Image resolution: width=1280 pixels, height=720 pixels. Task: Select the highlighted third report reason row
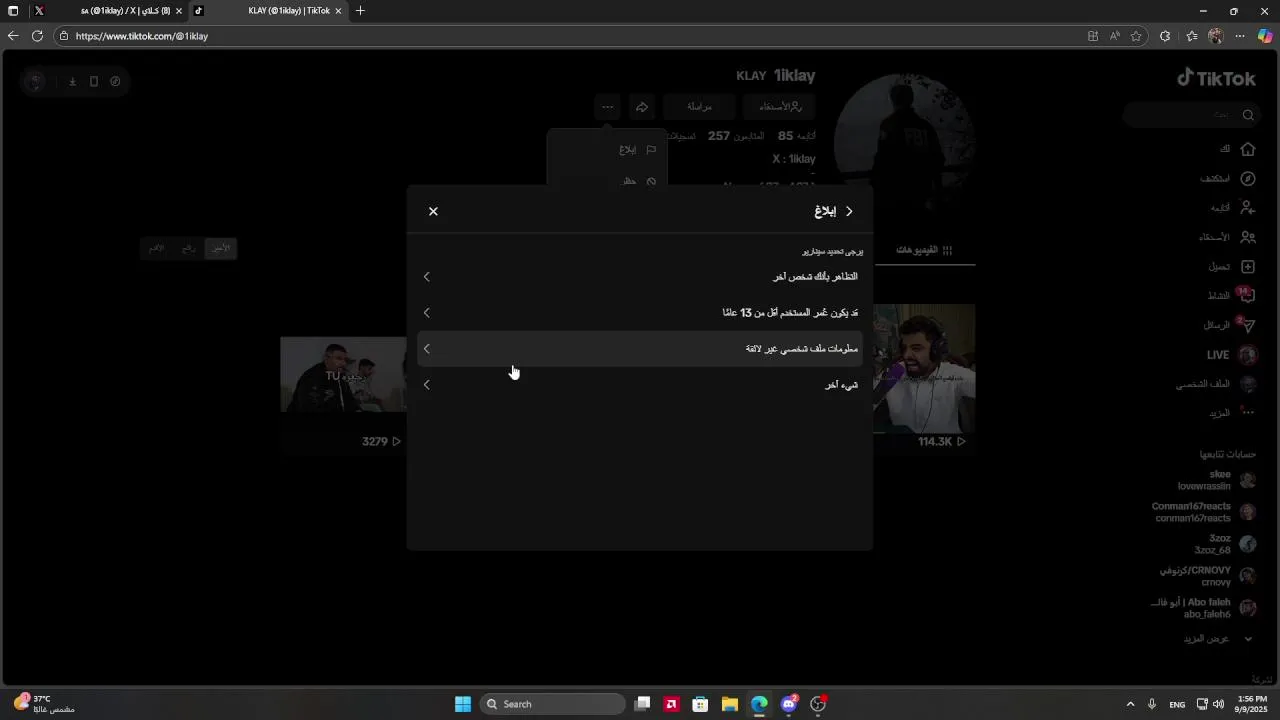point(640,348)
